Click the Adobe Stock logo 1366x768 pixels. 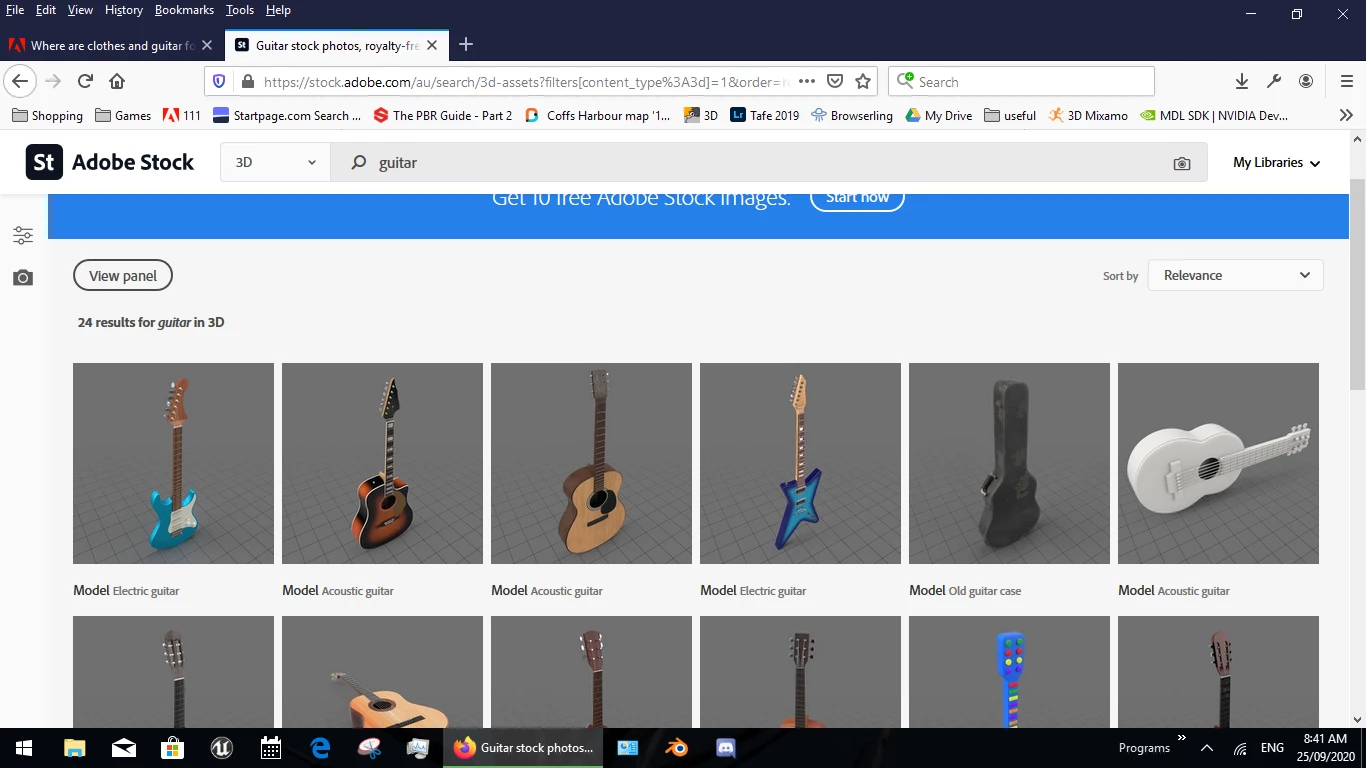coord(110,162)
